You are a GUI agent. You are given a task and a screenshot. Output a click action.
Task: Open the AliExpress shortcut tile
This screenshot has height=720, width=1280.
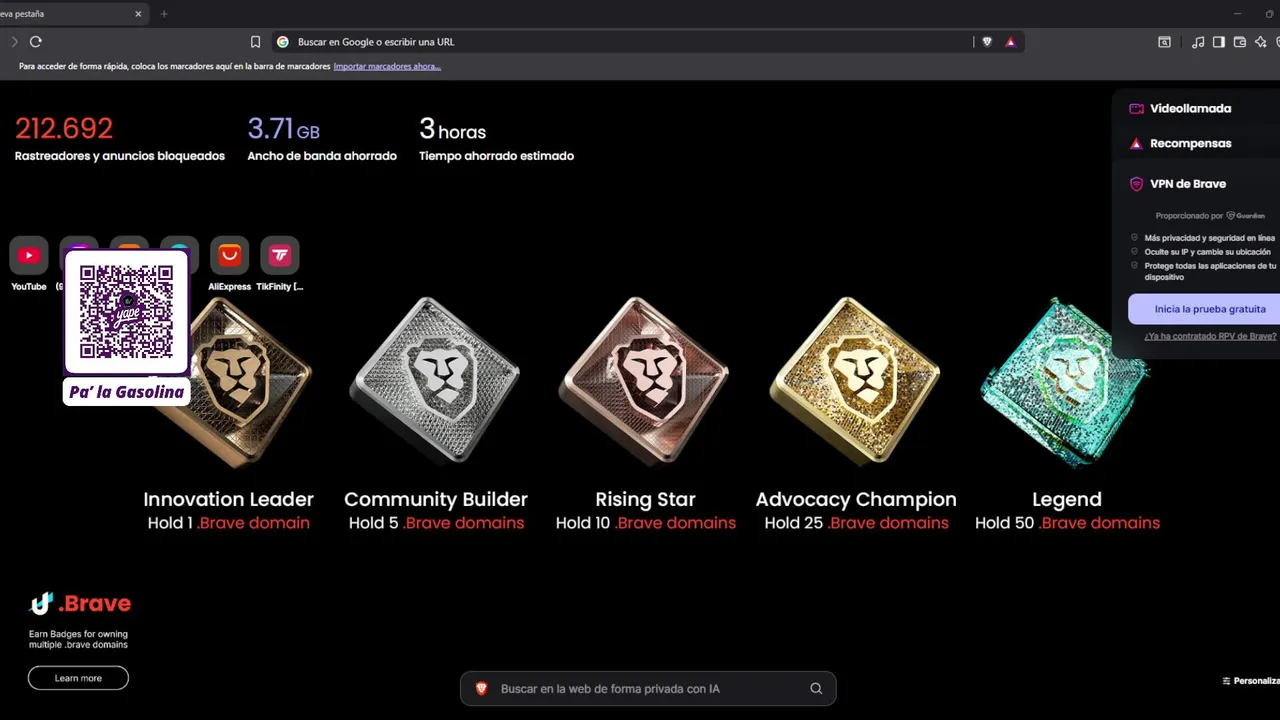click(229, 264)
